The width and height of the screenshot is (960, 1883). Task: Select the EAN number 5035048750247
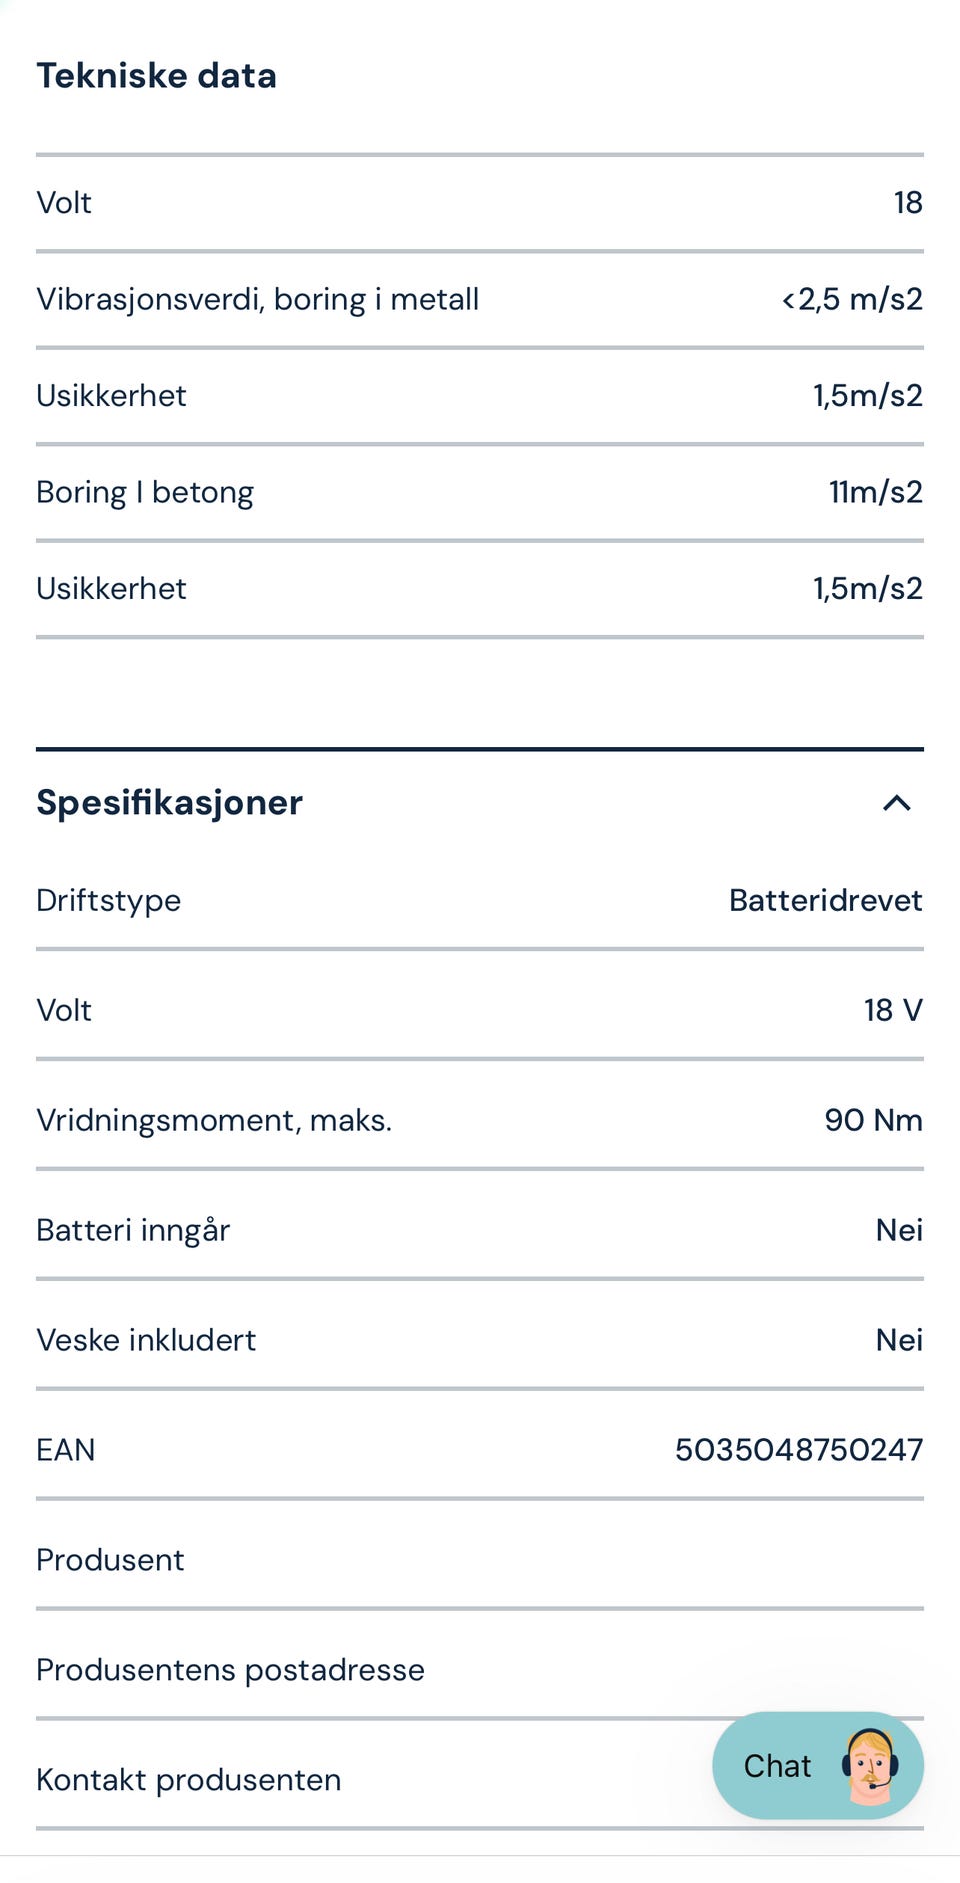798,1450
